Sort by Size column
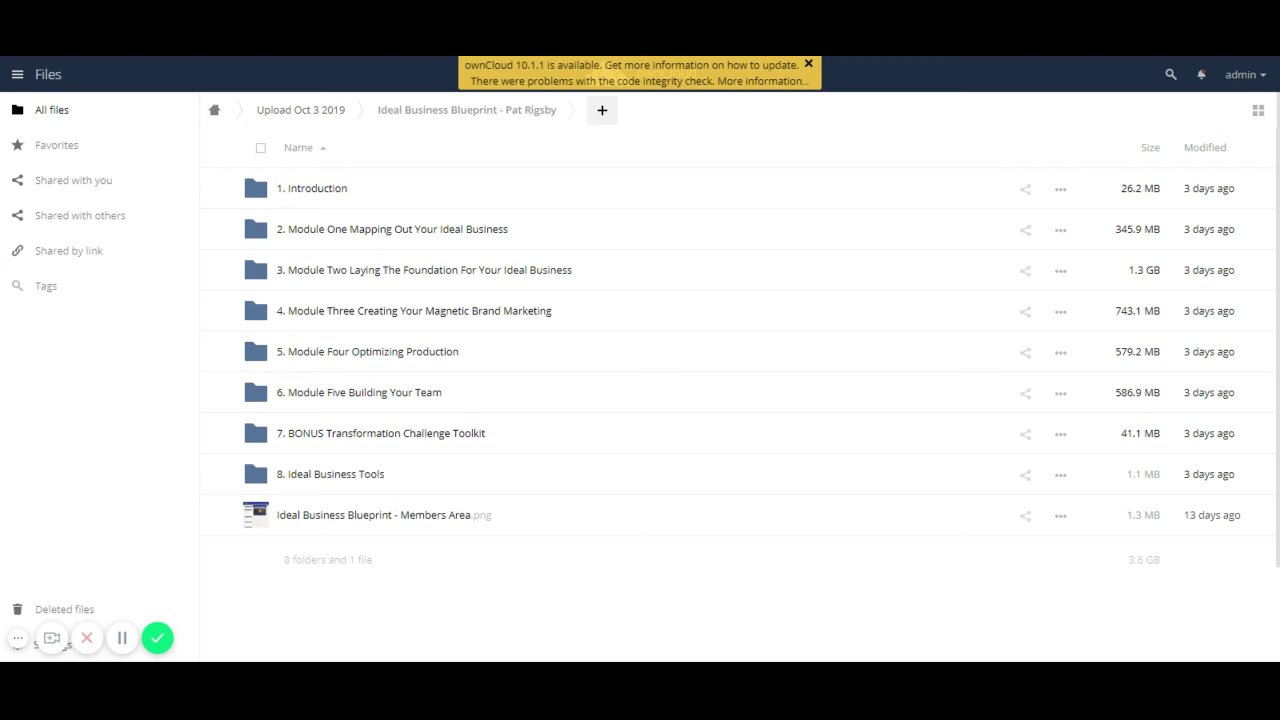 click(x=1150, y=147)
